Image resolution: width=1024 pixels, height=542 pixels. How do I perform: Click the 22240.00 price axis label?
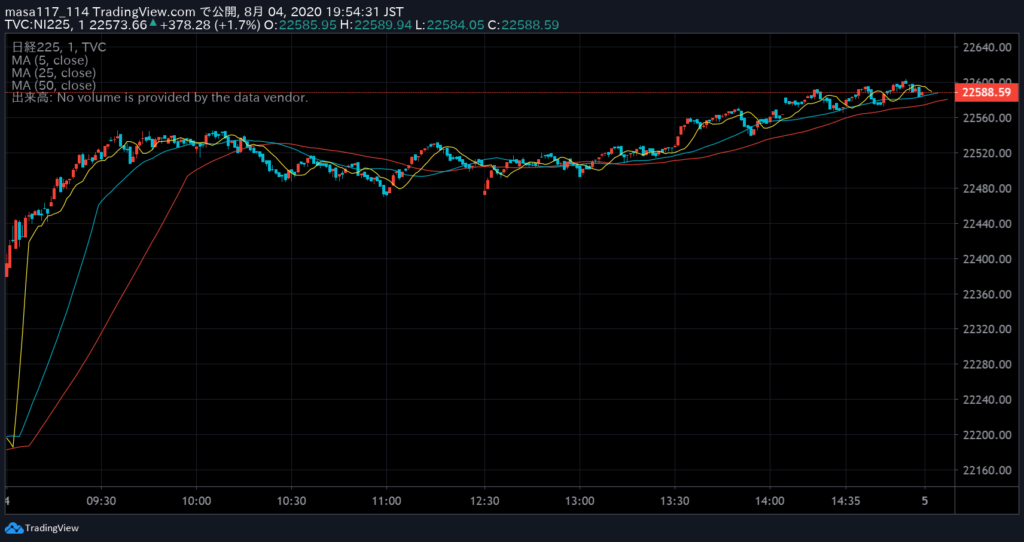tap(987, 400)
